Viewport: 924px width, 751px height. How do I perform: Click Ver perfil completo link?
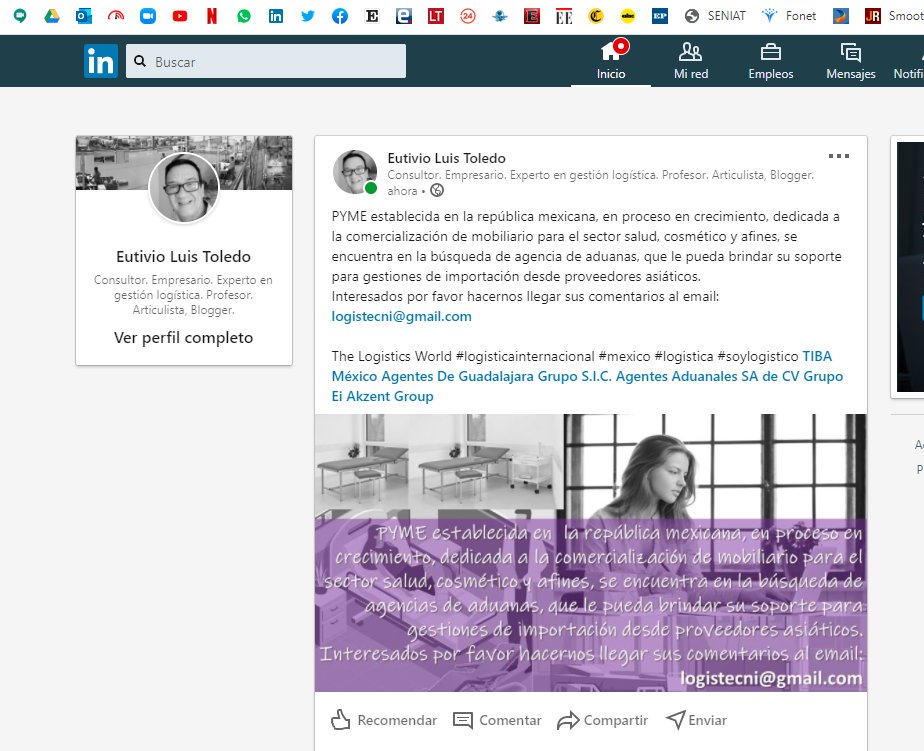click(183, 338)
